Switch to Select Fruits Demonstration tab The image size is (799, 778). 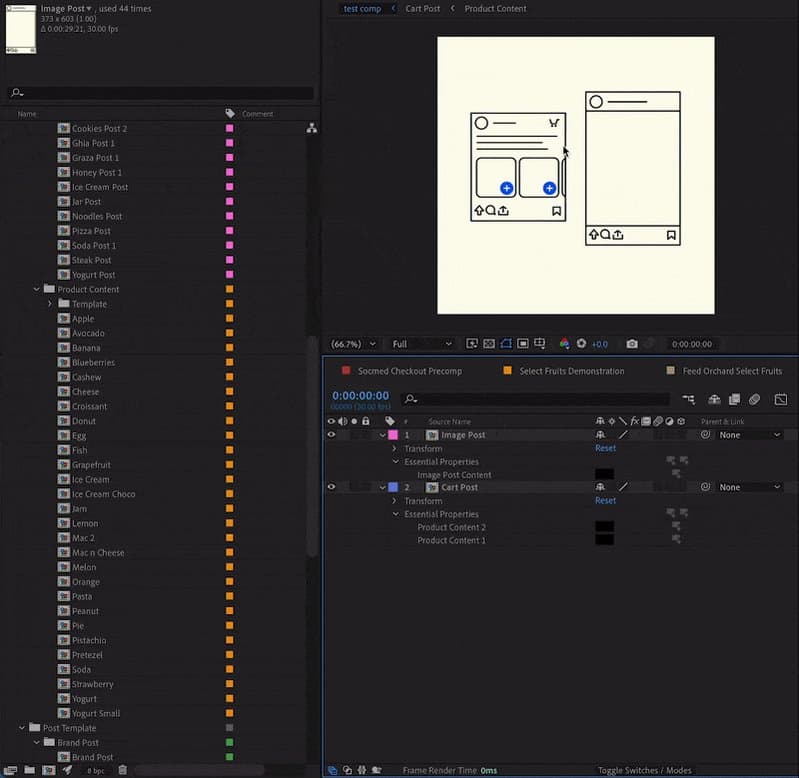(571, 371)
